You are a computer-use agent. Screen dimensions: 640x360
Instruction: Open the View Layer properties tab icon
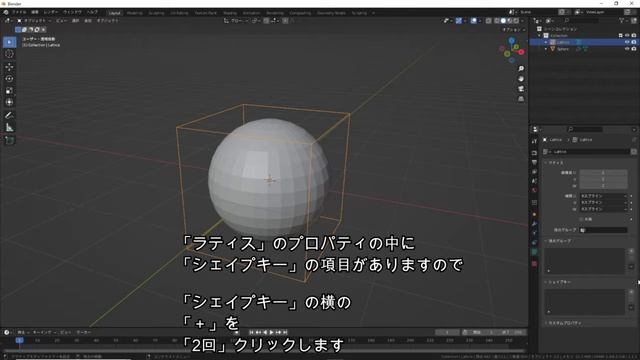[534, 172]
